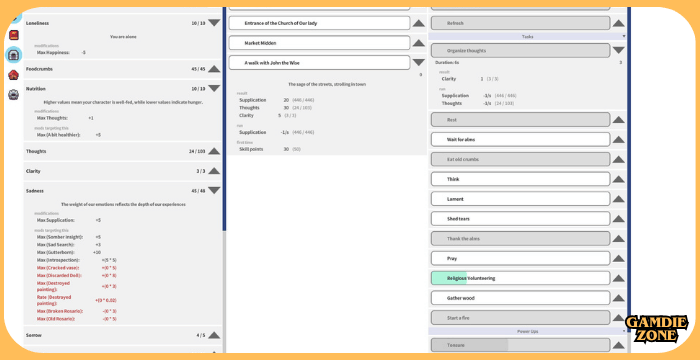This screenshot has width=700, height=360.
Task: Collapse the Organize thoughts task details
Action: (x=618, y=50)
